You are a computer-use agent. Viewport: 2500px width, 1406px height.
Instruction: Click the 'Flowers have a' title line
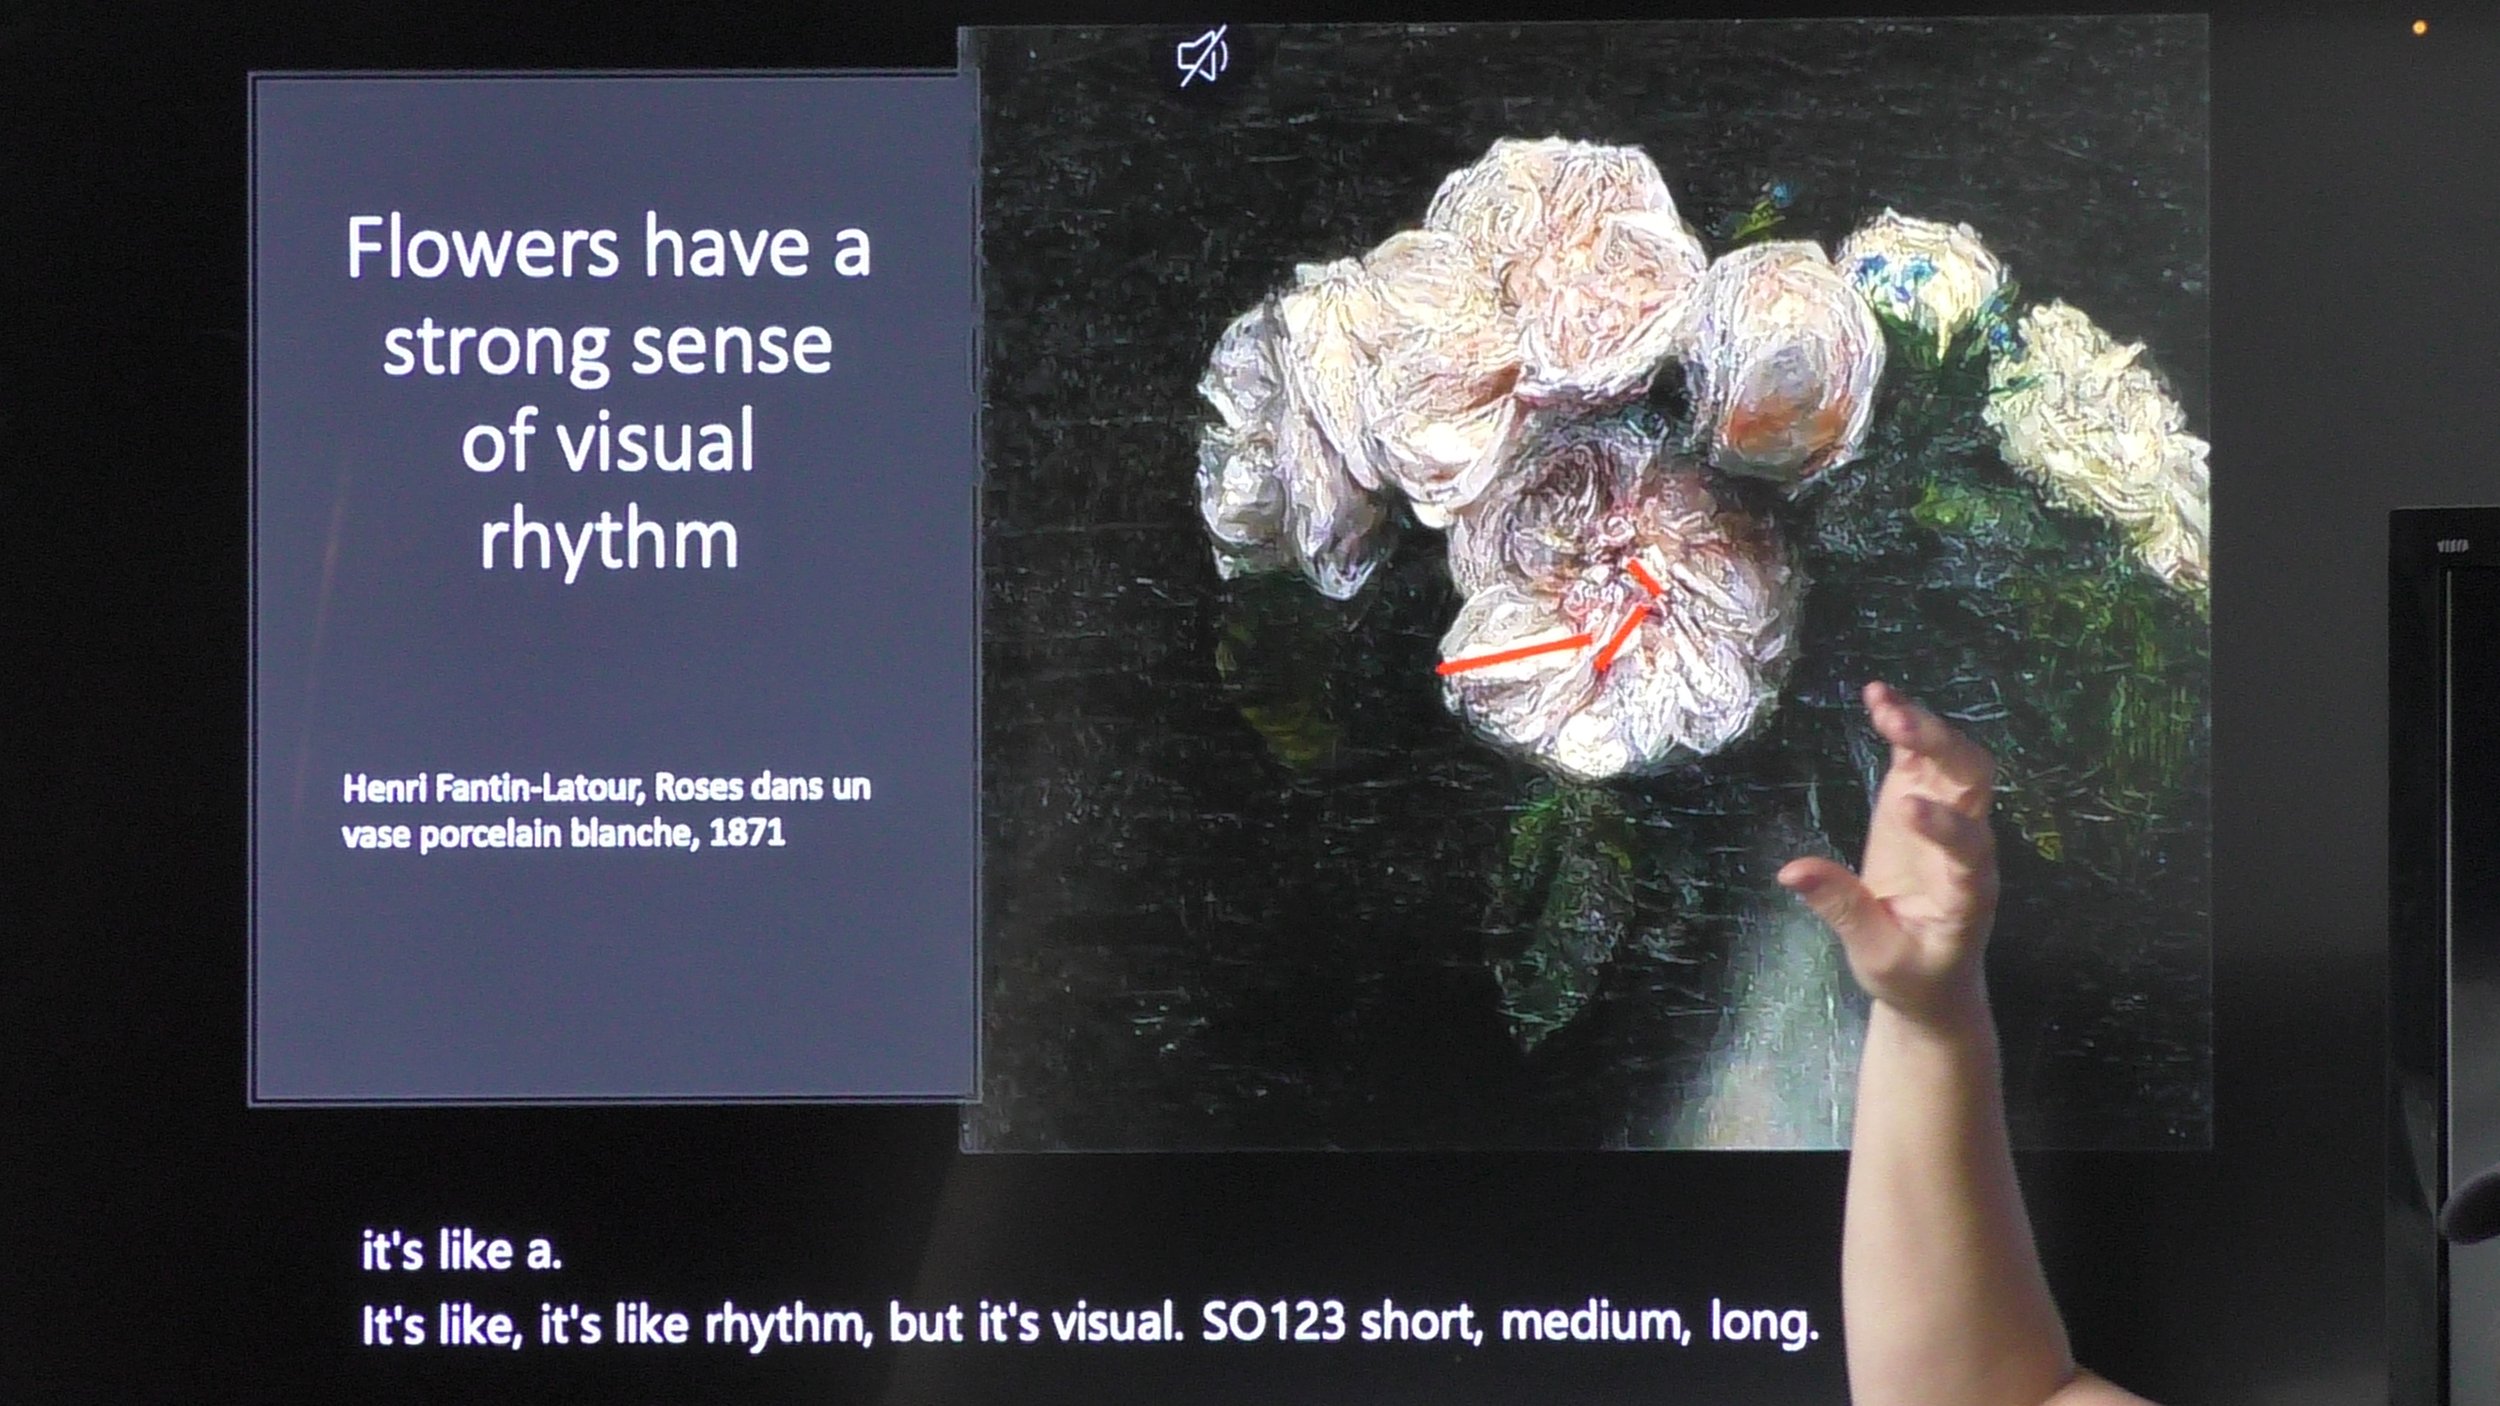(x=608, y=248)
